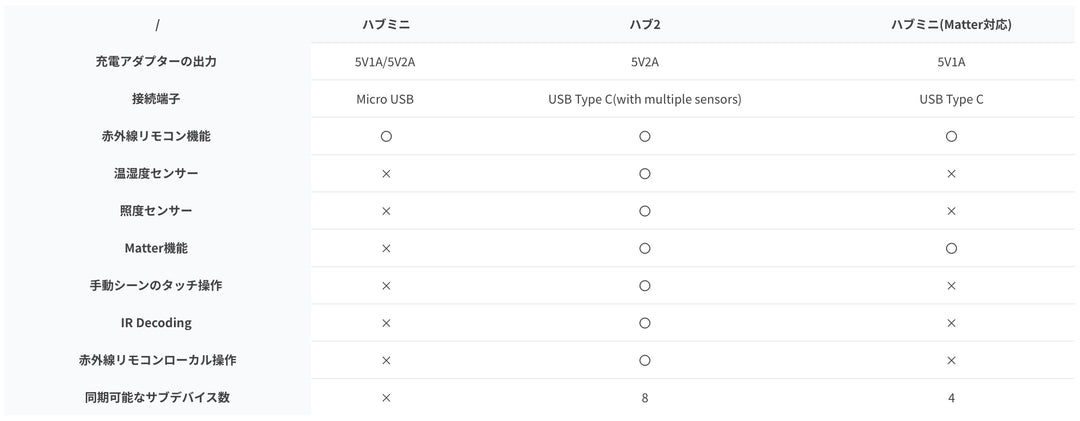The image size is (1080, 421).
Task: Click the circle for ハブミニ 赤外線リモコン機能
Action: (386, 136)
